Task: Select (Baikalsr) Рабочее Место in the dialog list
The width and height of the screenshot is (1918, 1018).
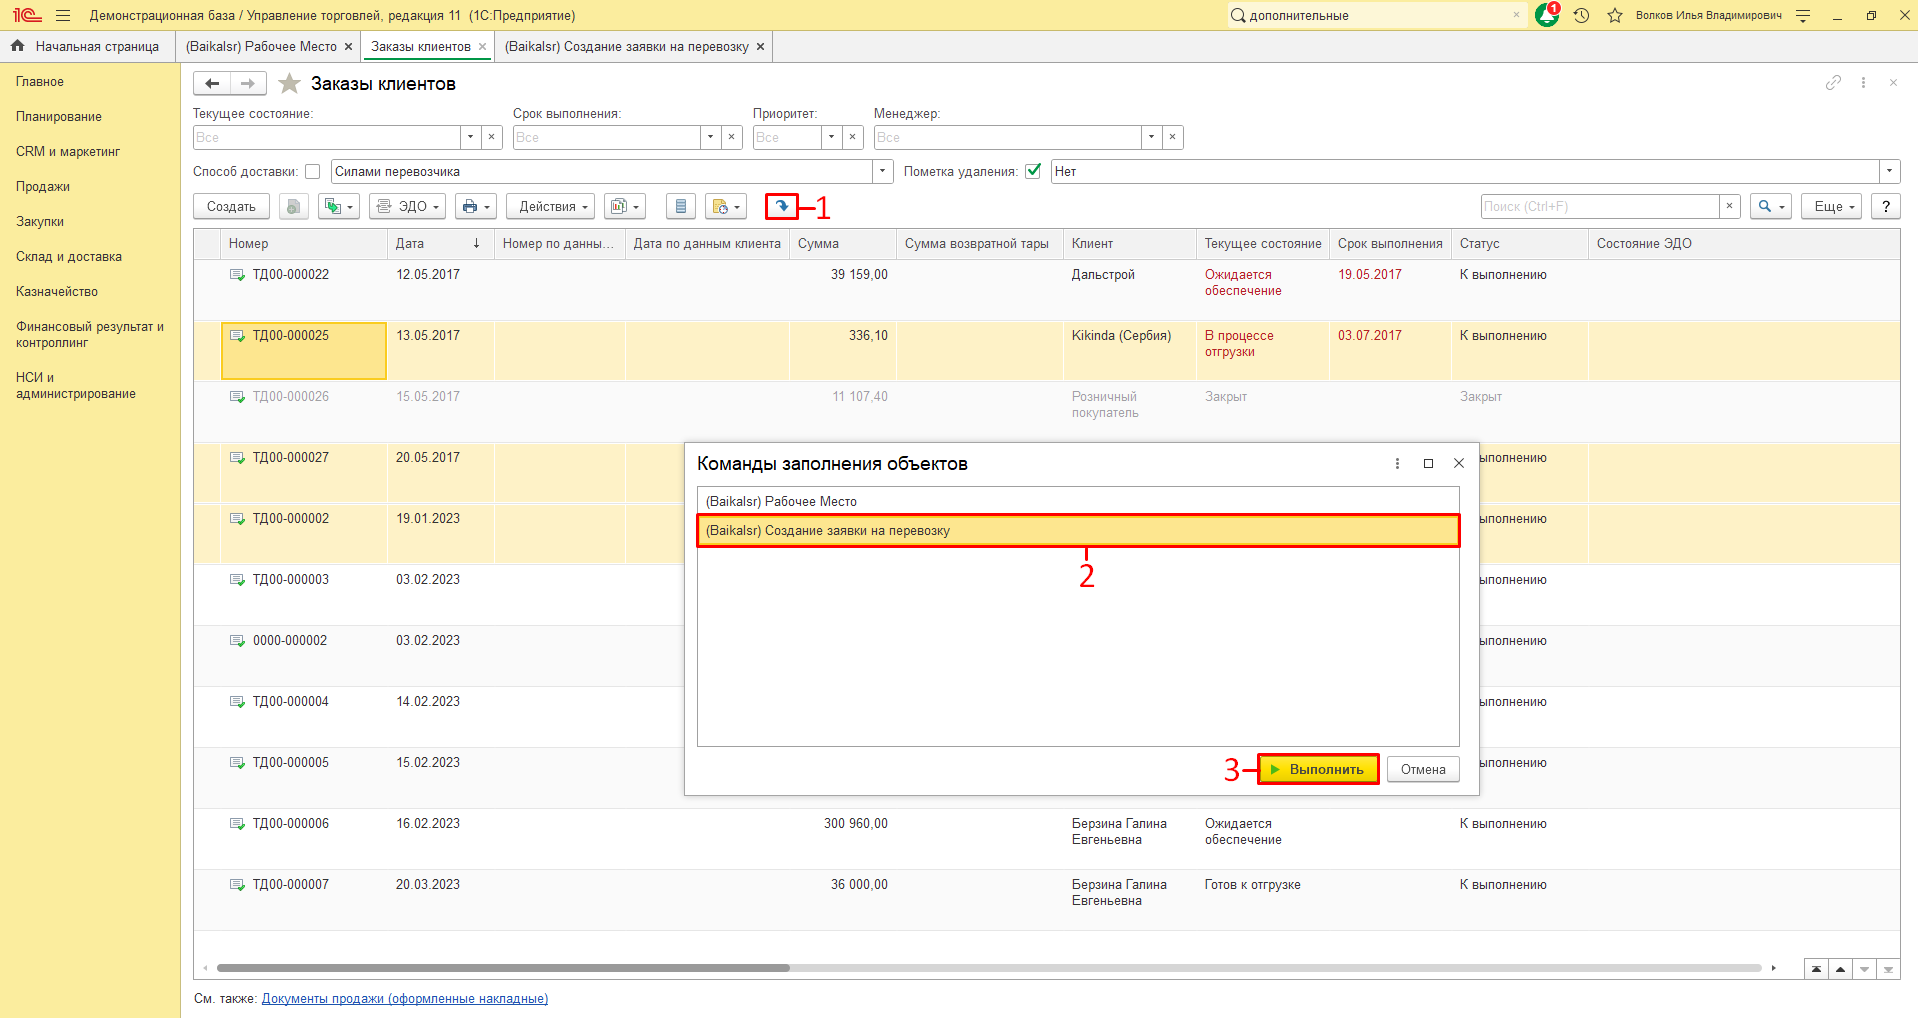Action: point(1078,501)
